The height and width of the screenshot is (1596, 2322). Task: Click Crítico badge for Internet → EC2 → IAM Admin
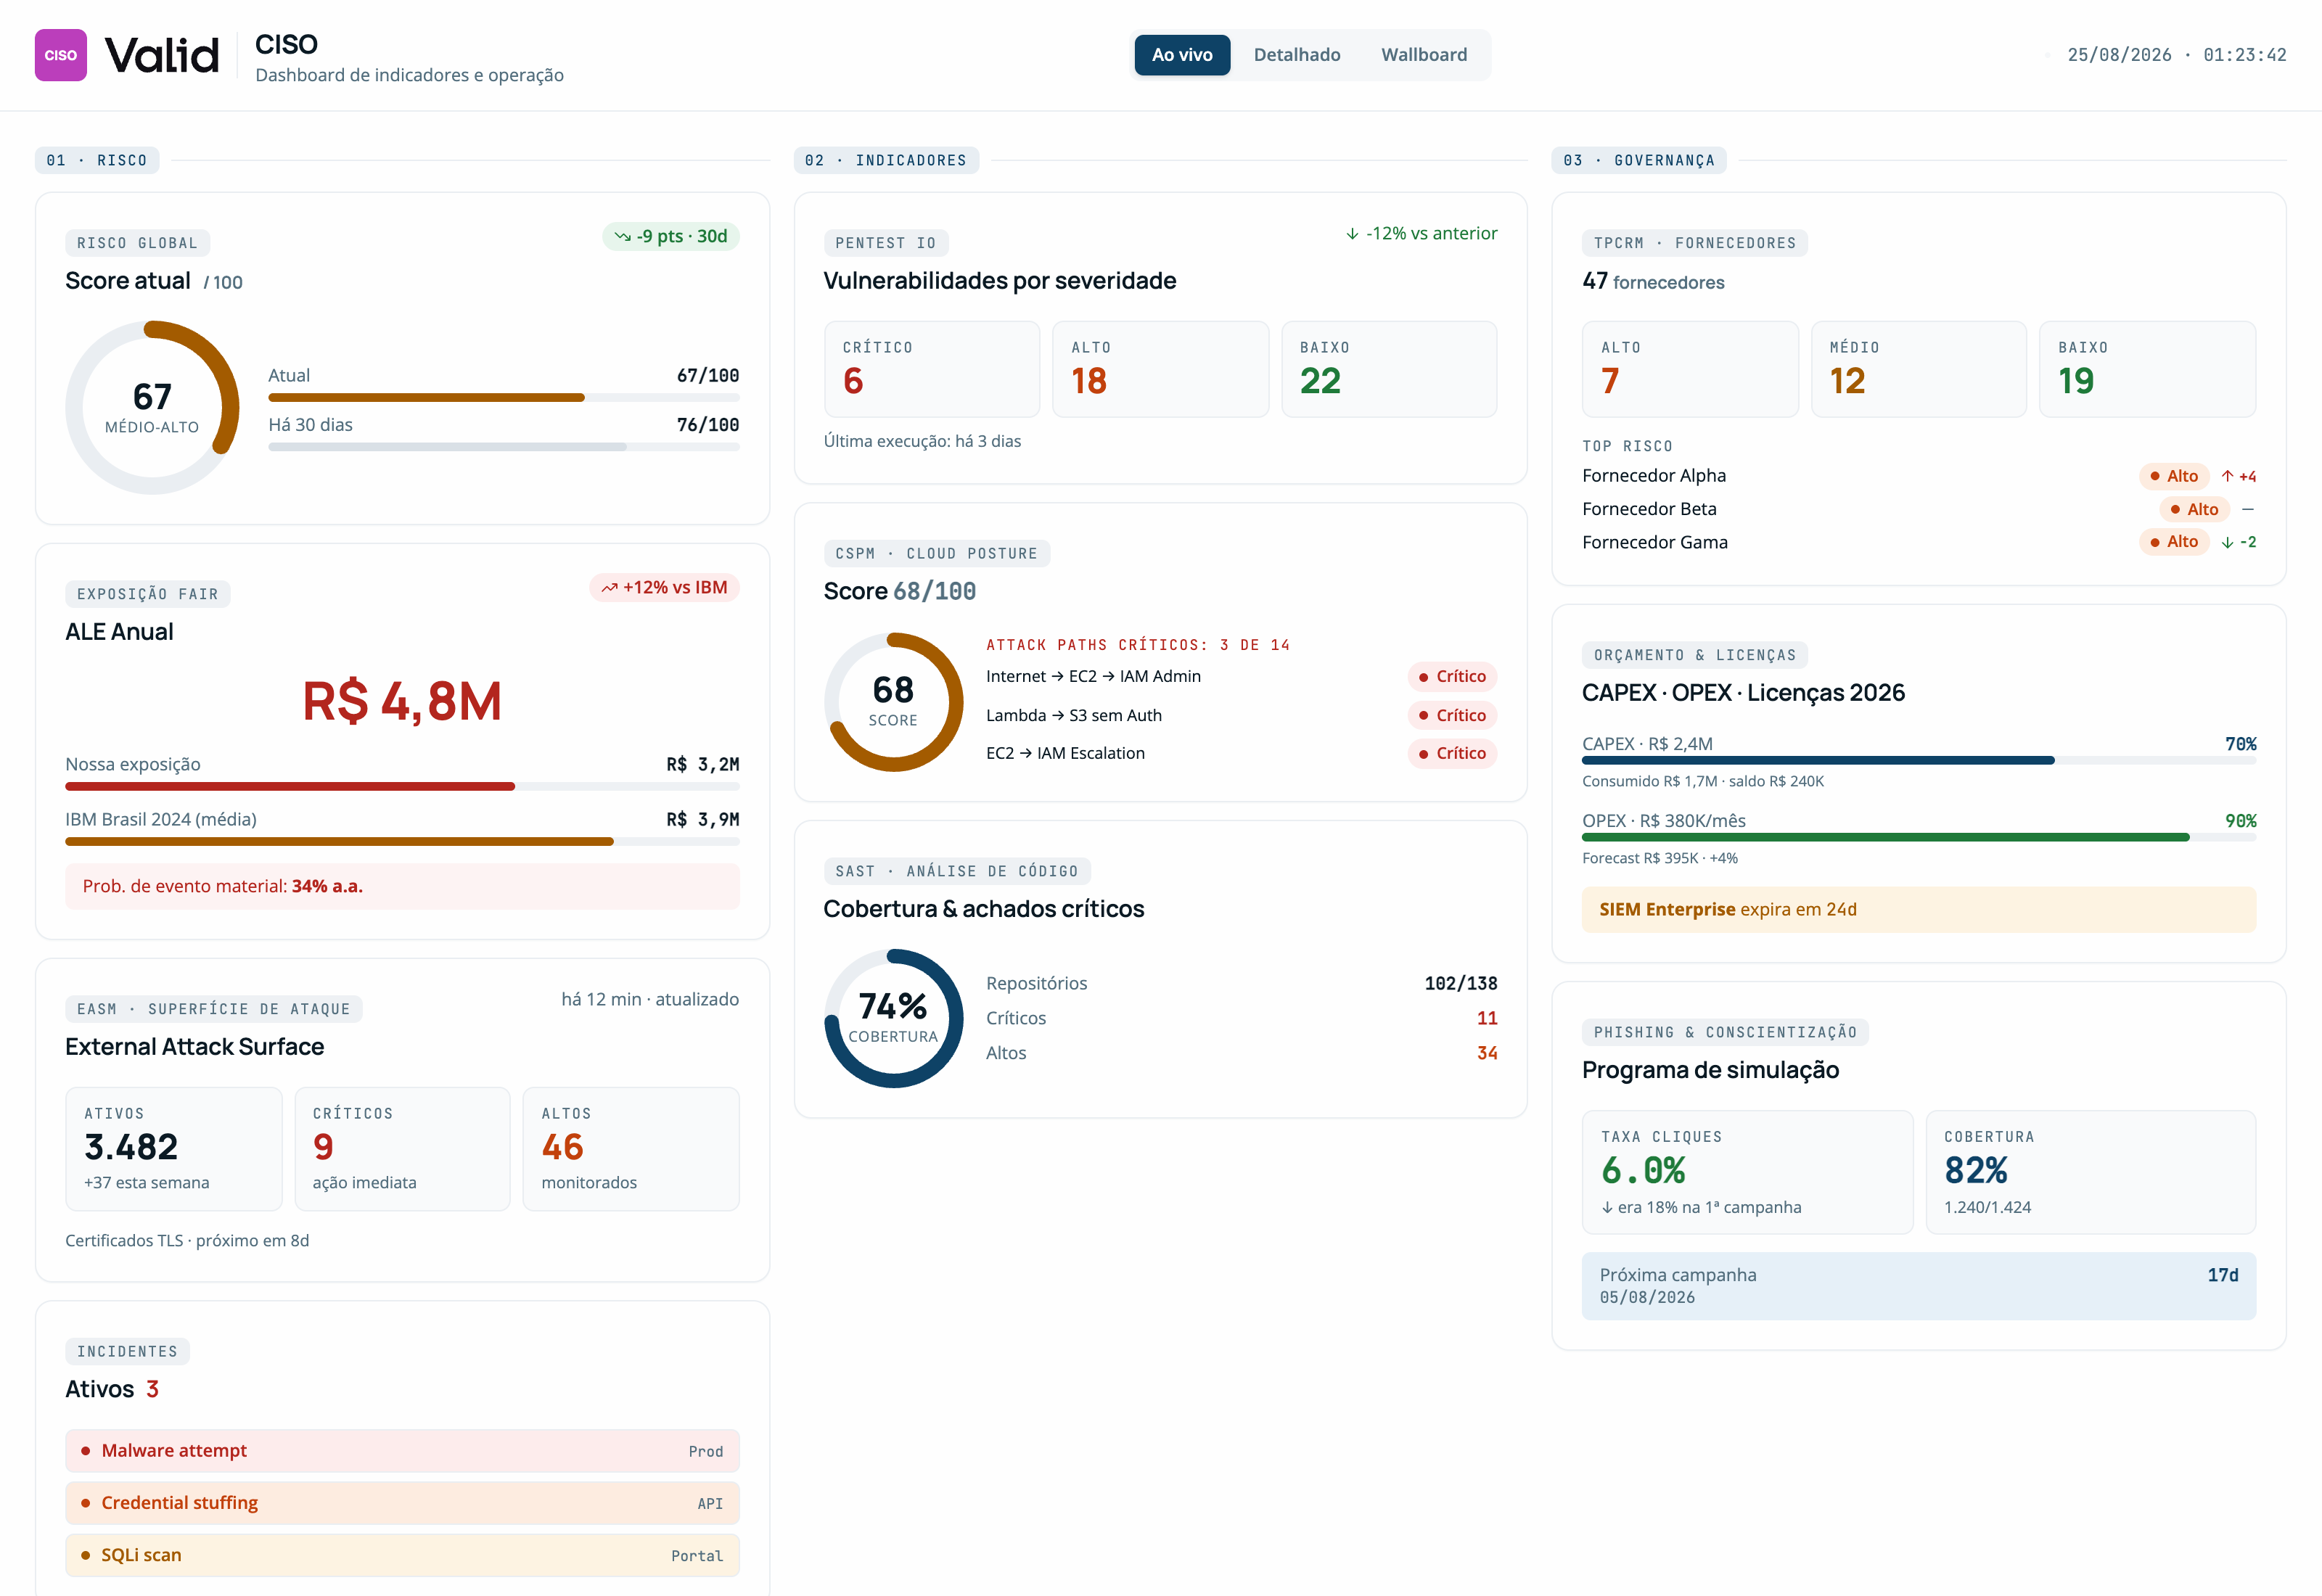click(x=1451, y=677)
